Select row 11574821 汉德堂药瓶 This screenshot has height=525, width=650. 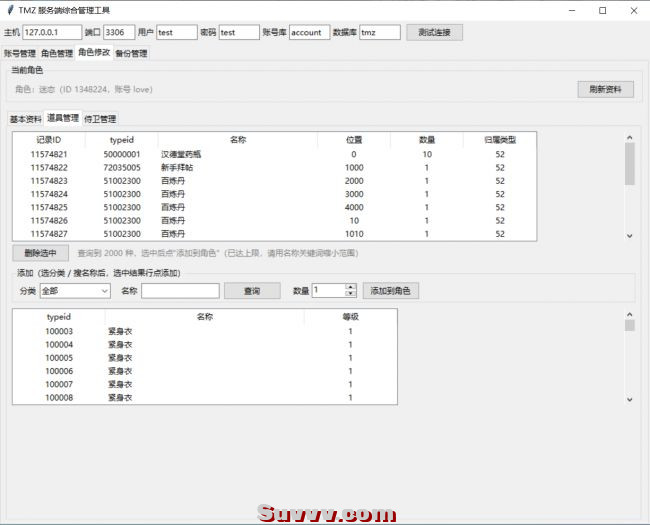(x=274, y=154)
